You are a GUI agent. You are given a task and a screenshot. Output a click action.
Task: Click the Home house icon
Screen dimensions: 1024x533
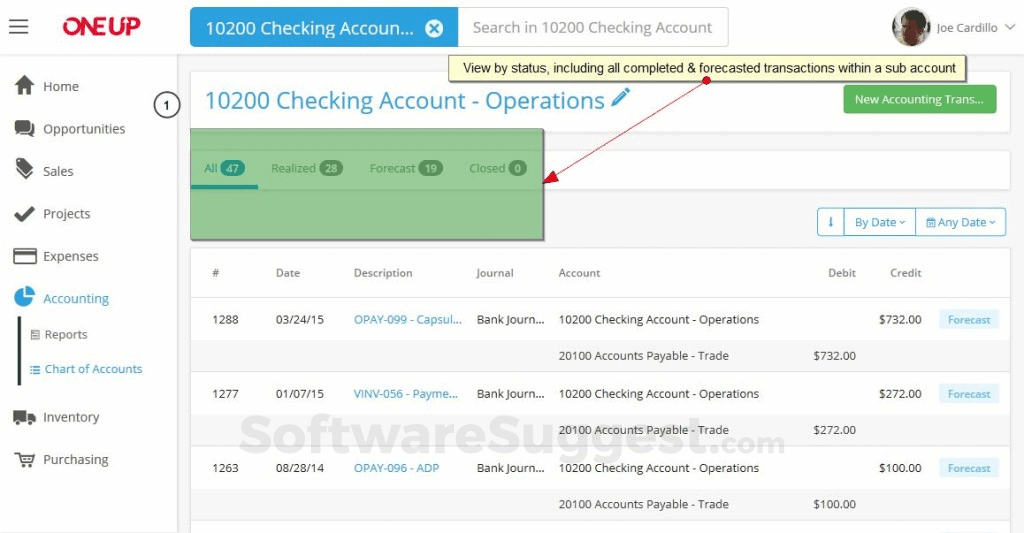coord(25,86)
